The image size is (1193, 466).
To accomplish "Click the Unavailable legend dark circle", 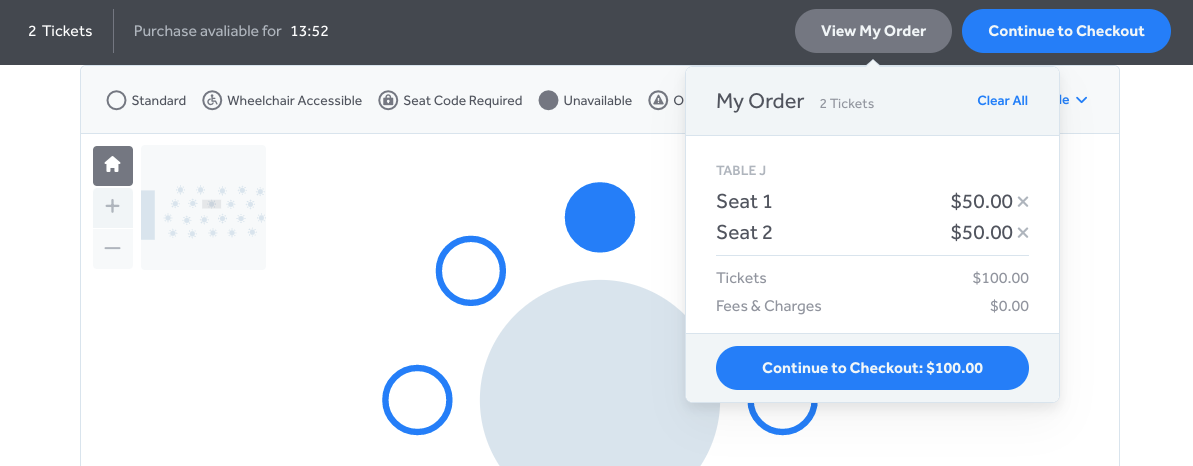I will (549, 101).
